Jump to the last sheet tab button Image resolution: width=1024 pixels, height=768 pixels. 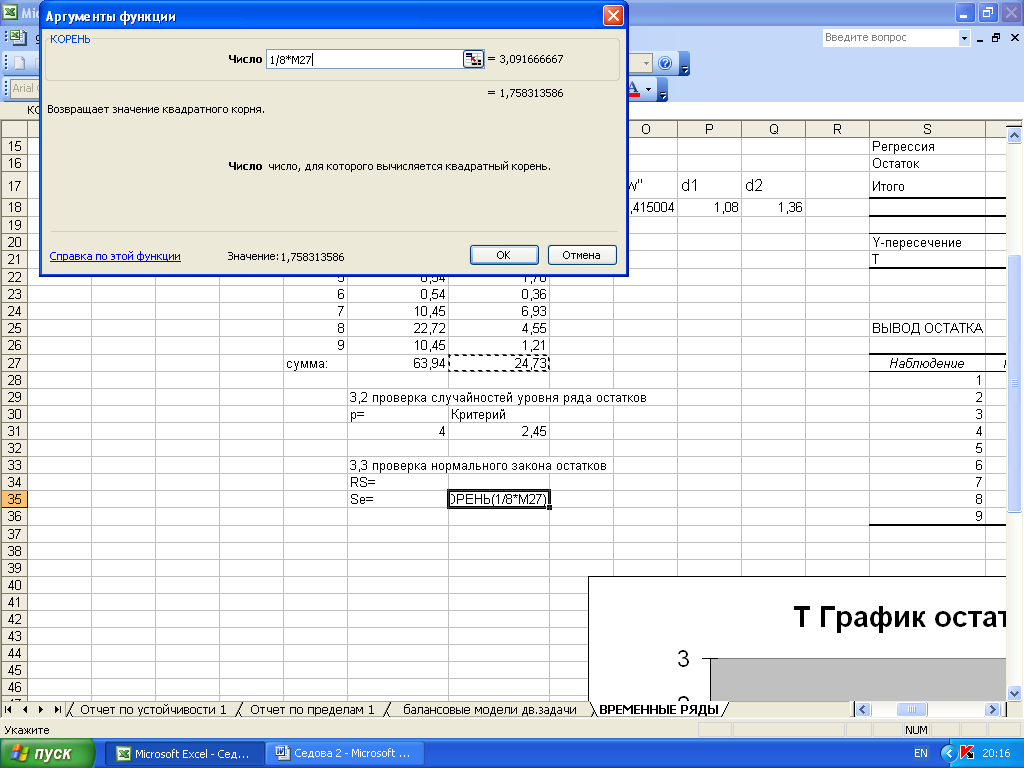(57, 709)
